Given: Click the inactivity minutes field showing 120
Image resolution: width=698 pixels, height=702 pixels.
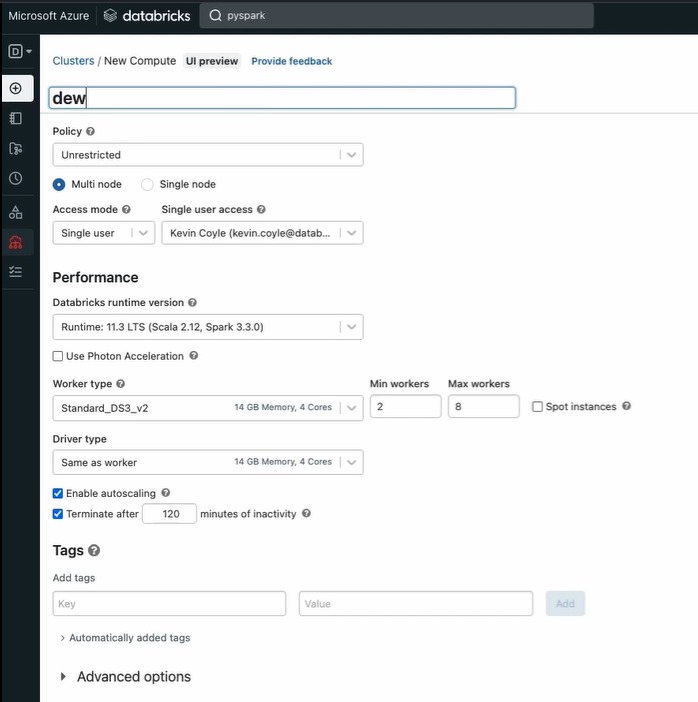Looking at the screenshot, I should (170, 514).
